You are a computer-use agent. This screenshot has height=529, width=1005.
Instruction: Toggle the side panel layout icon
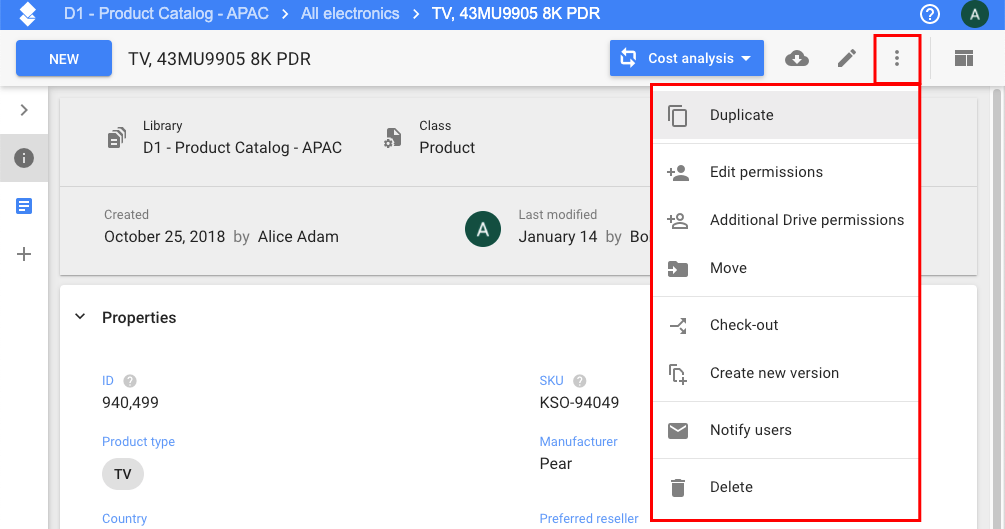(x=963, y=58)
